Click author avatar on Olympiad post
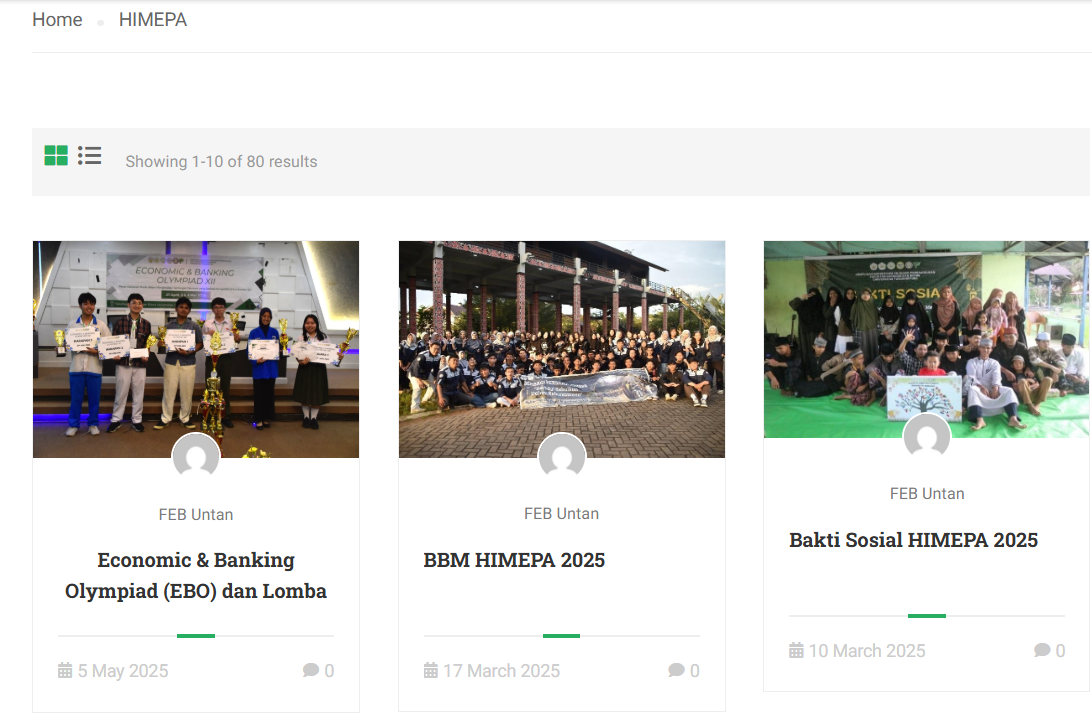Image resolution: width=1092 pixels, height=722 pixels. [196, 458]
